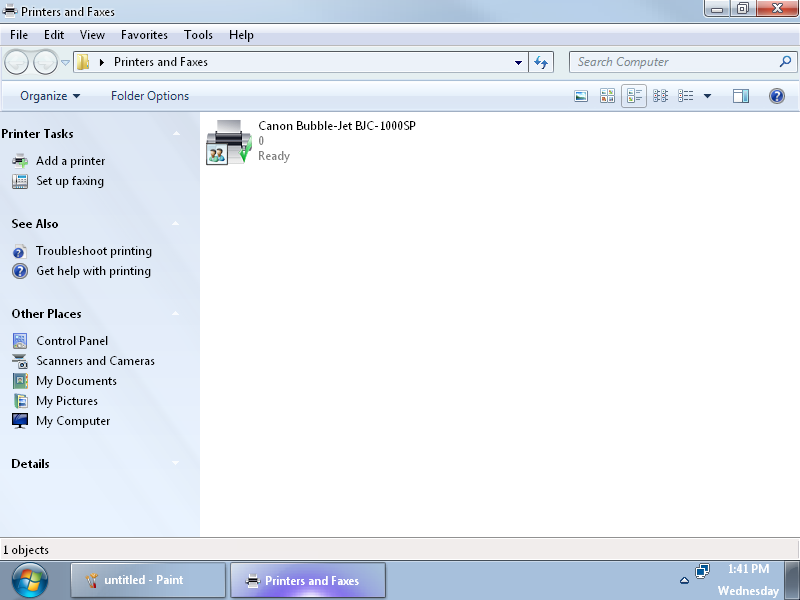Open the view options dropdown arrow

pyautogui.click(x=707, y=96)
